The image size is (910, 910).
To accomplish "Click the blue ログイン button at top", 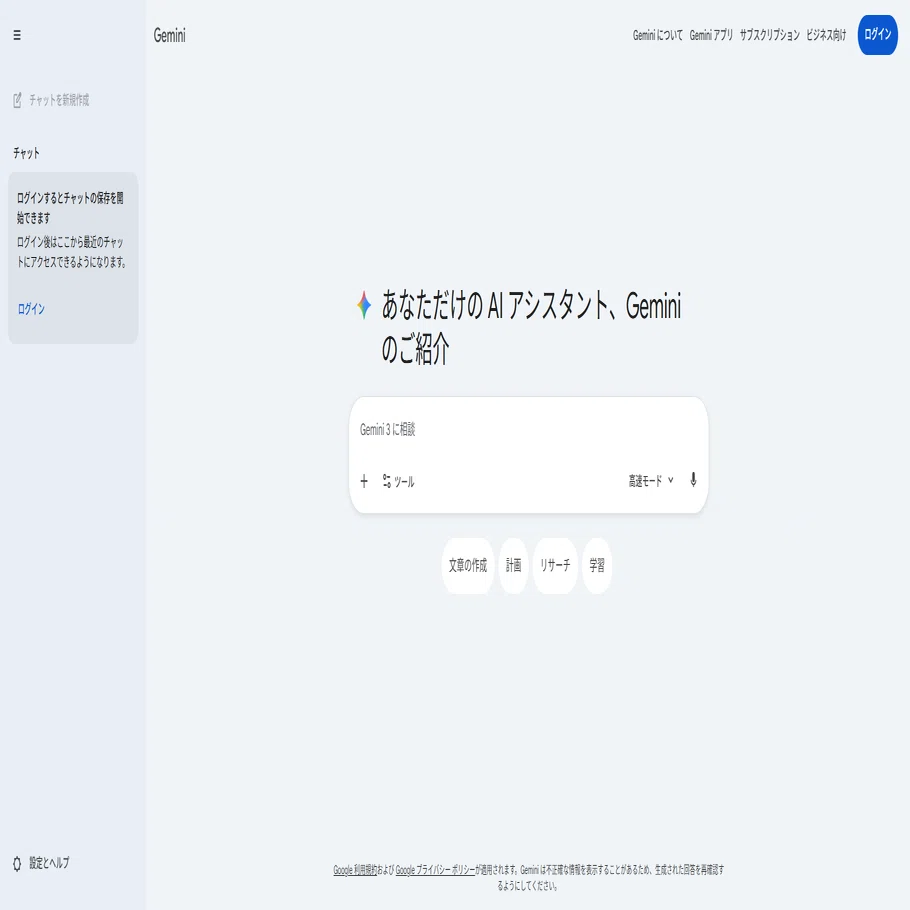I will pos(878,35).
